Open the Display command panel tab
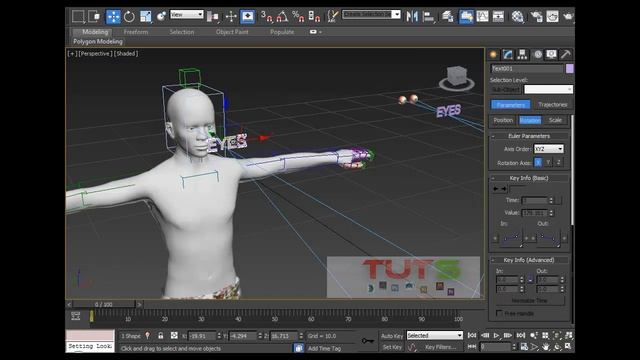This screenshot has height=360, width=640. tap(551, 54)
